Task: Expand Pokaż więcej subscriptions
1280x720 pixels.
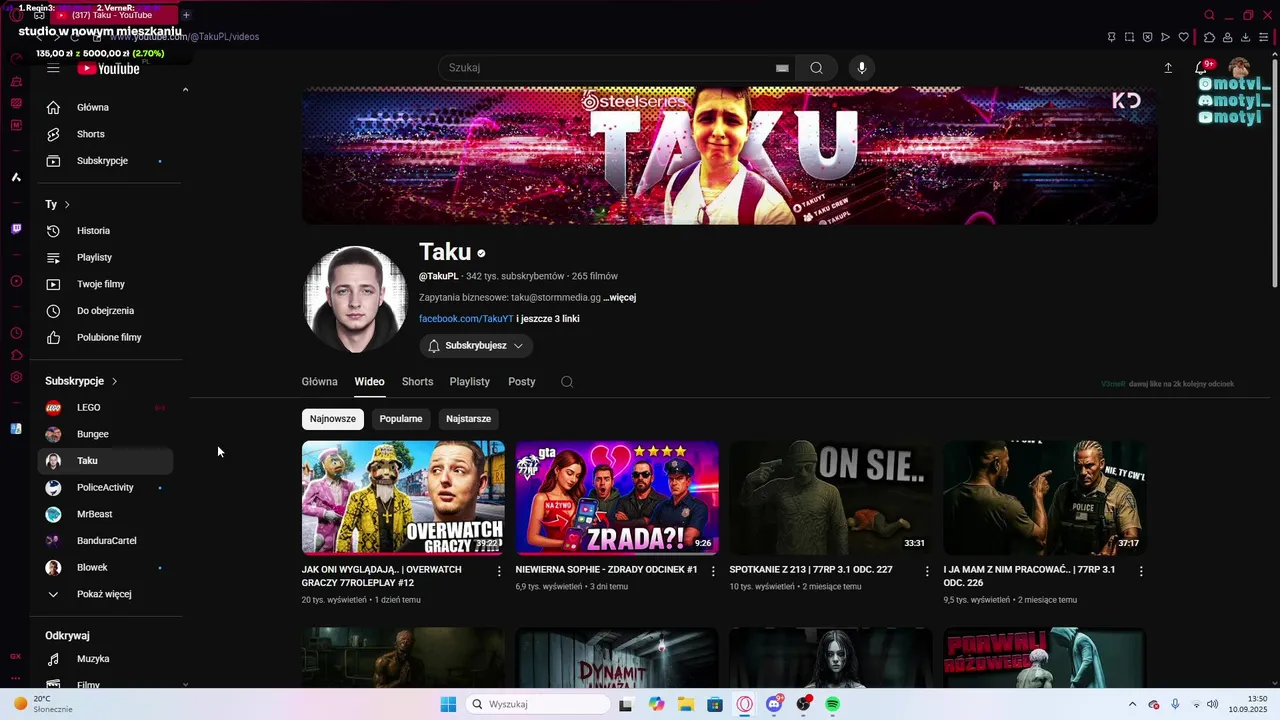Action: pyautogui.click(x=105, y=594)
